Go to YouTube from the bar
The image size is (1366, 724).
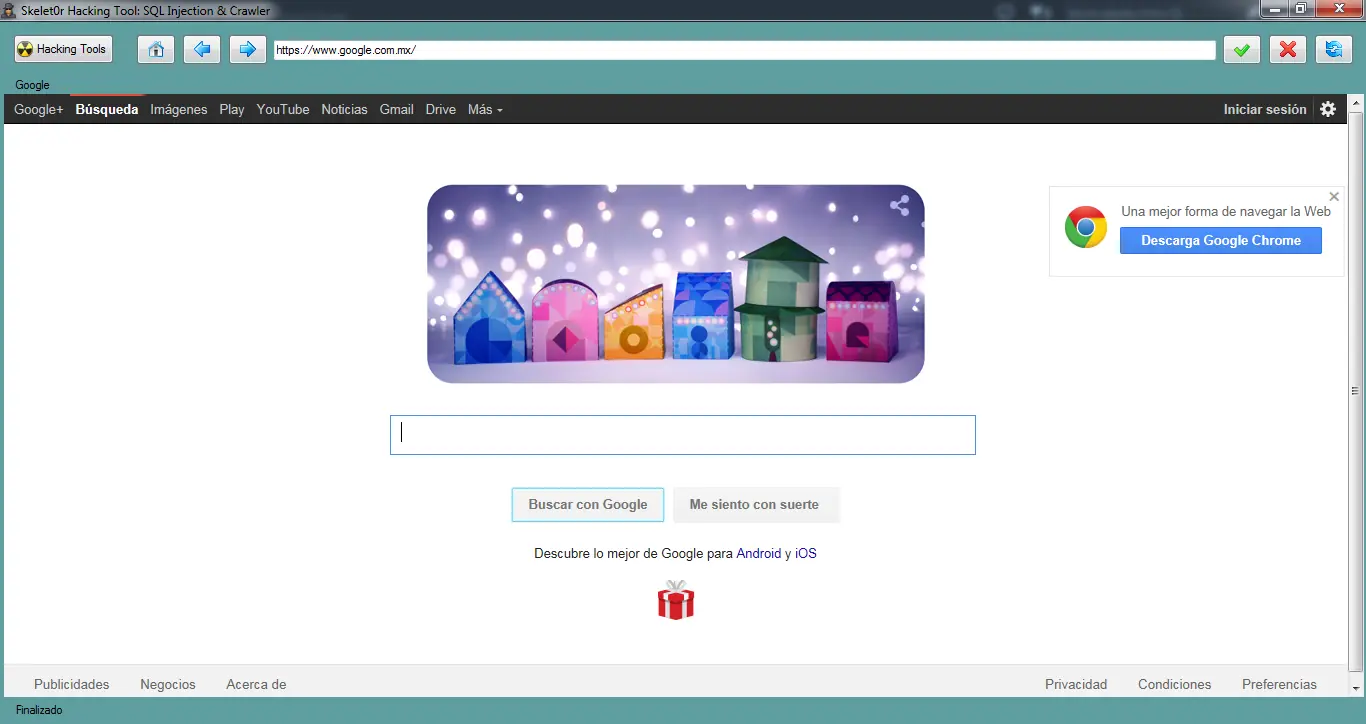[x=283, y=109]
